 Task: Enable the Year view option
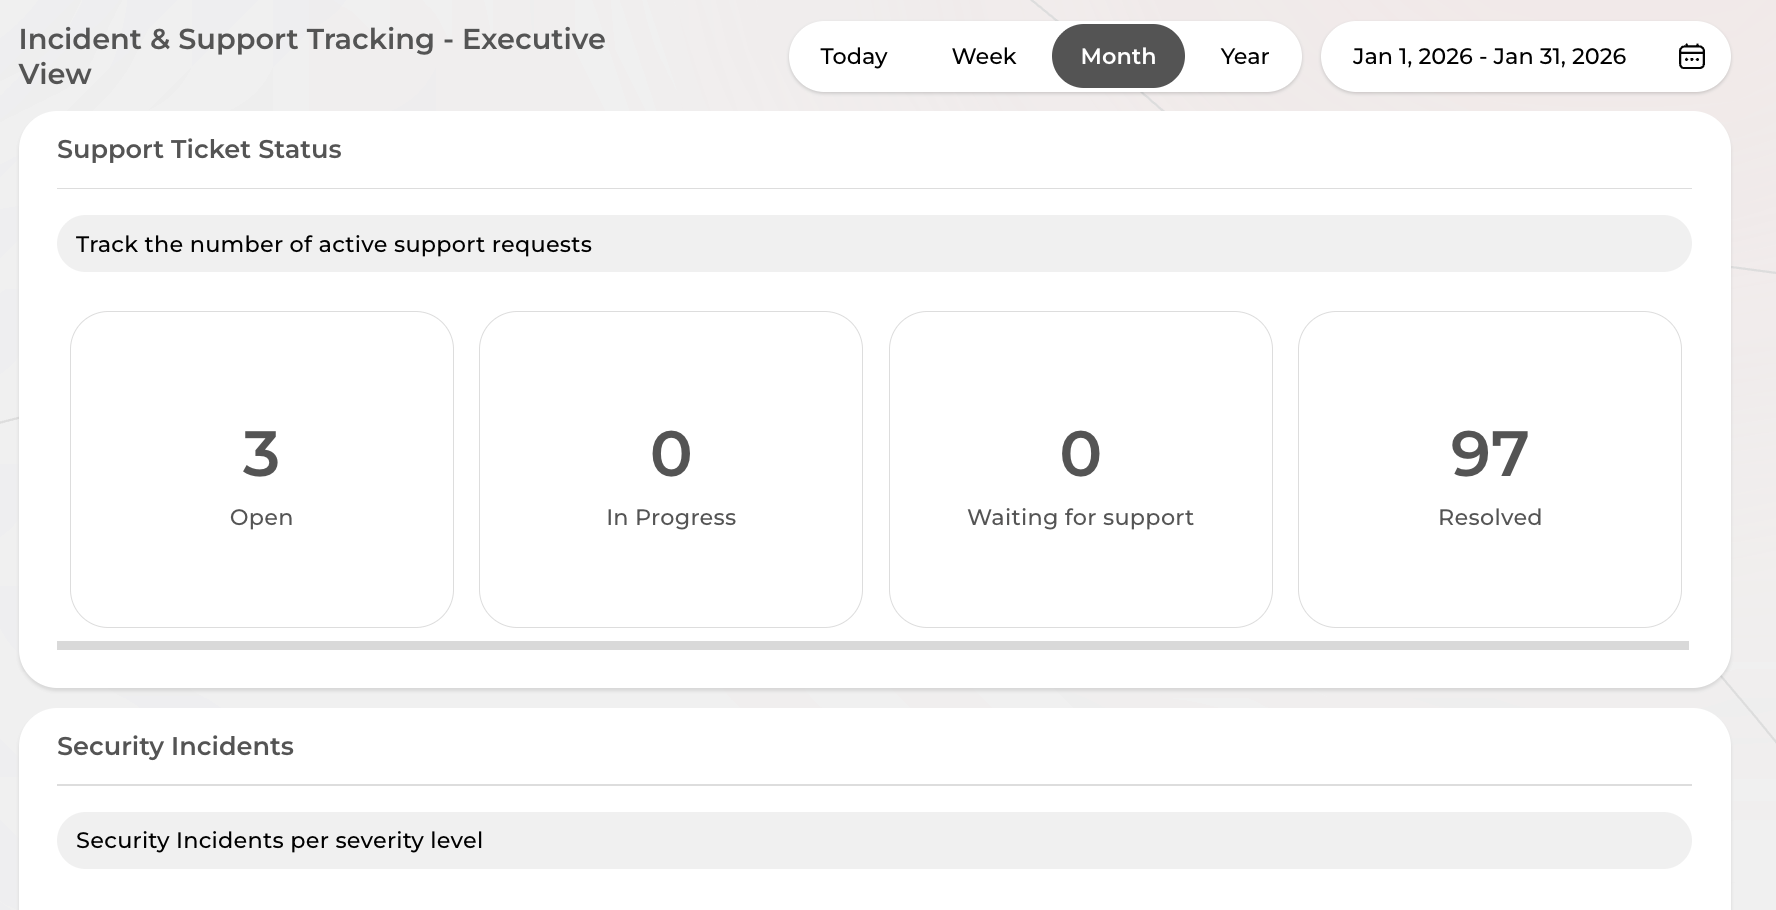click(1243, 57)
